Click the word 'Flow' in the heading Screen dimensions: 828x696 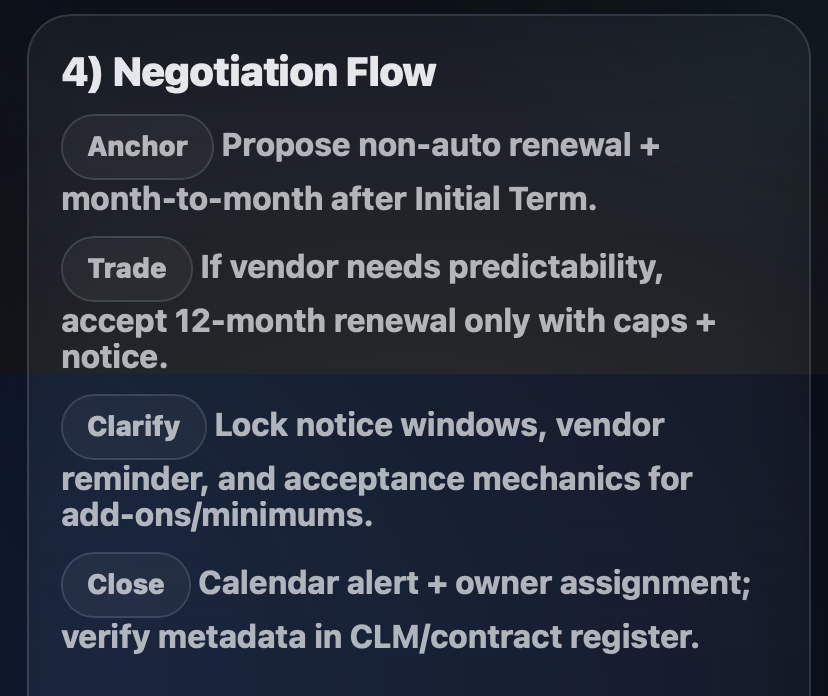pos(391,72)
